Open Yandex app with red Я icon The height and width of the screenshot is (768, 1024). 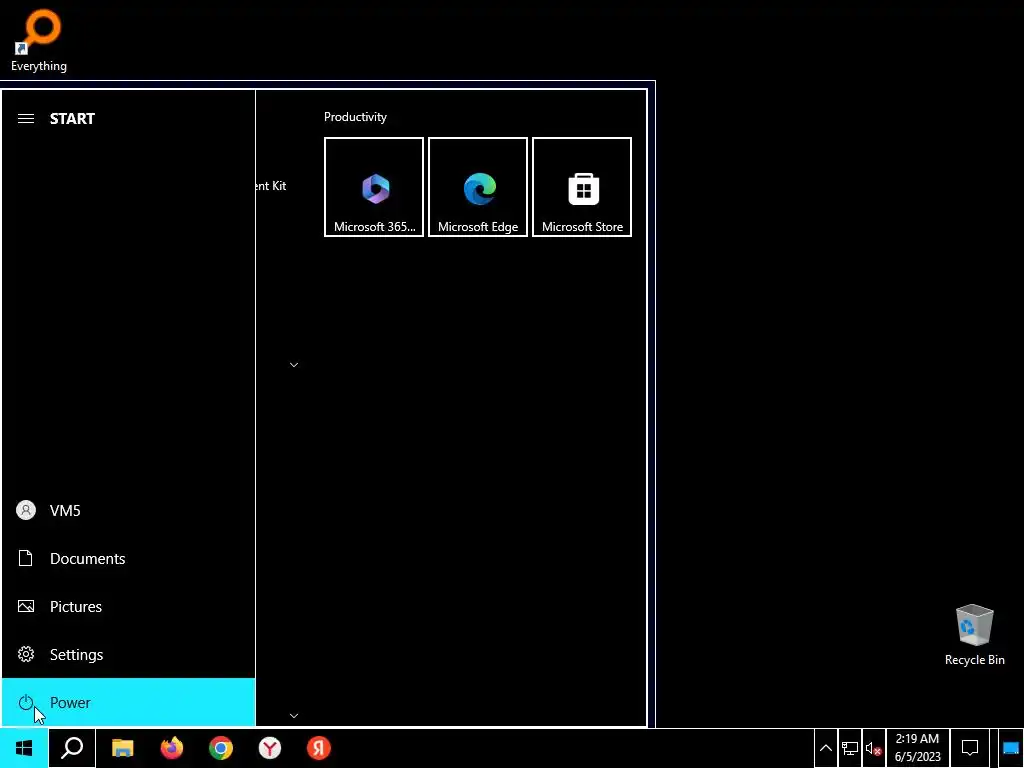click(319, 748)
